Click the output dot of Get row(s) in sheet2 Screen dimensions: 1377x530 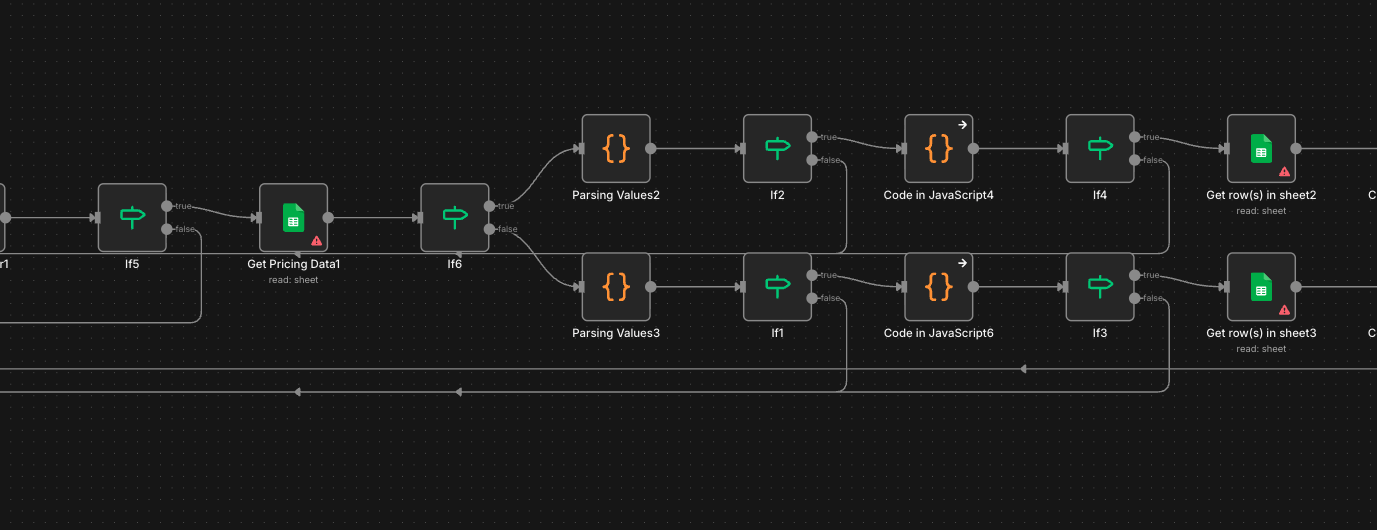pyautogui.click(x=1296, y=148)
